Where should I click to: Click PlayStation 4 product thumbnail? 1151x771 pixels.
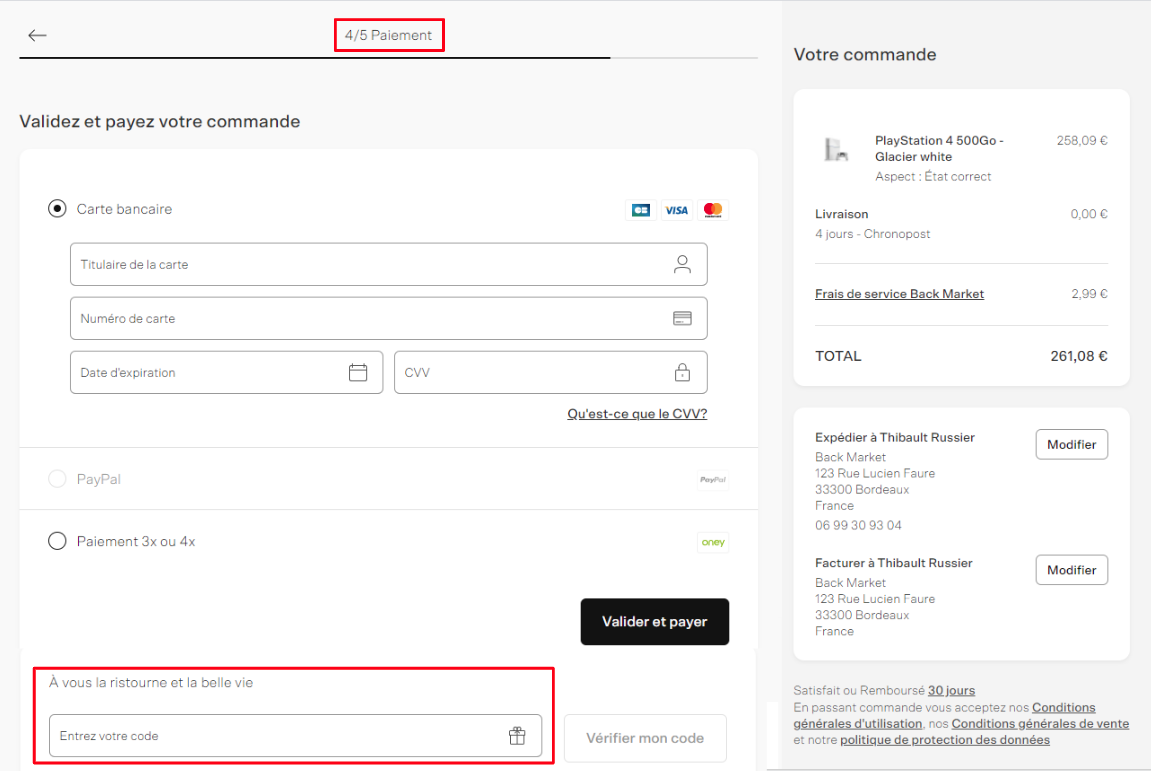click(x=835, y=149)
